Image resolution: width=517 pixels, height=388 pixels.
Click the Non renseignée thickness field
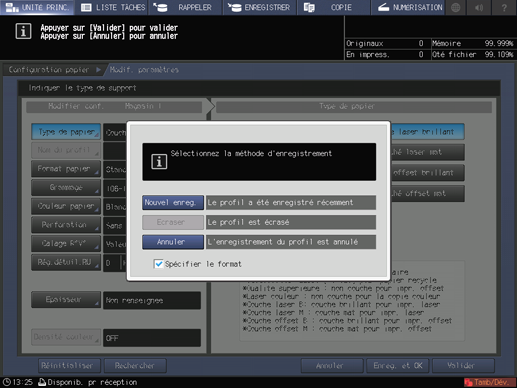(x=152, y=301)
